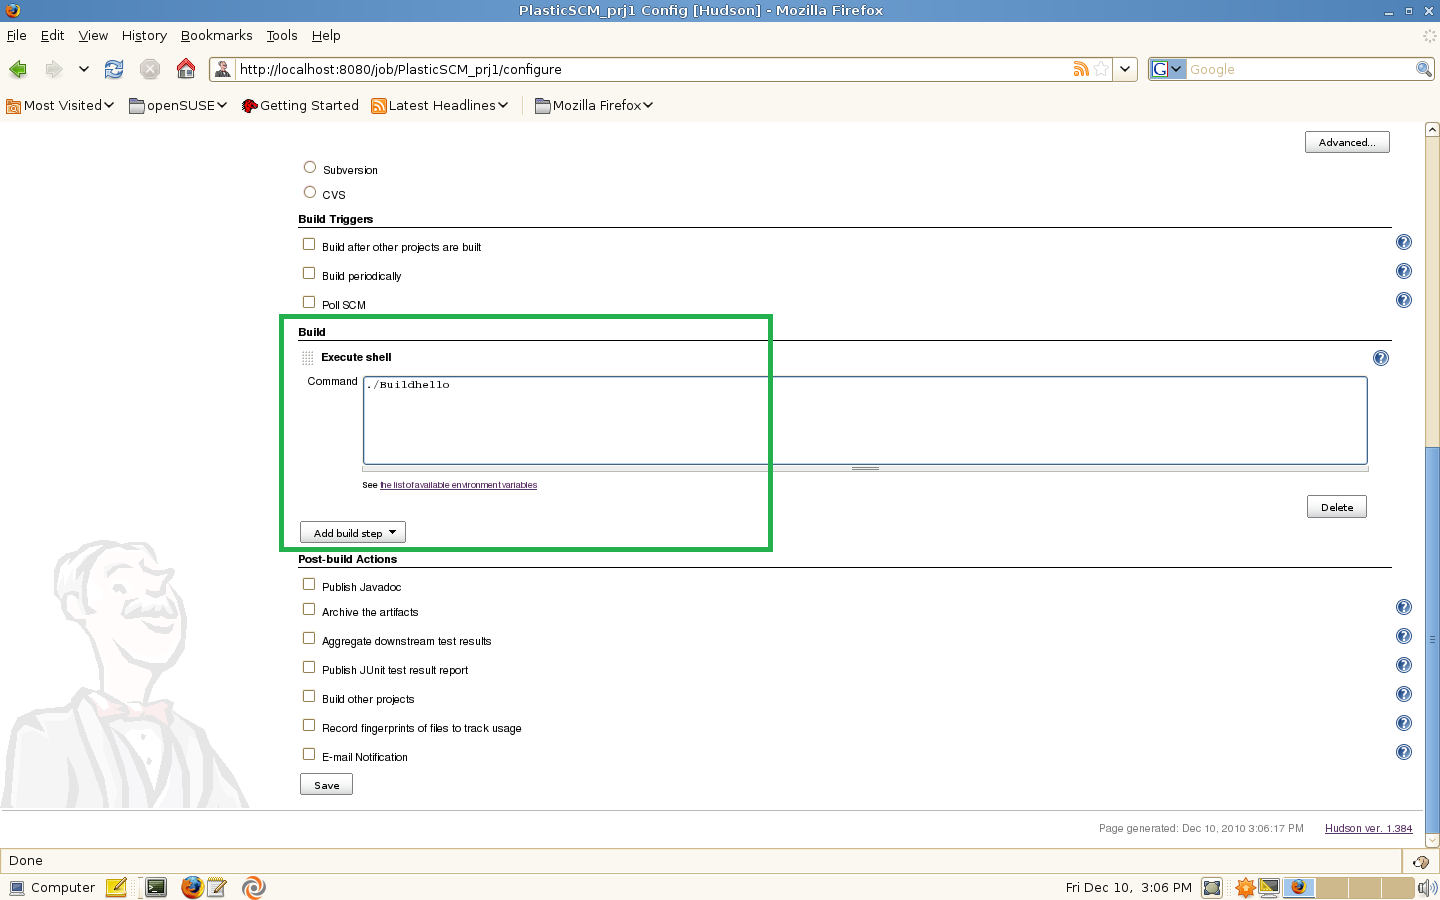
Task: Open the History menu
Action: (x=144, y=35)
